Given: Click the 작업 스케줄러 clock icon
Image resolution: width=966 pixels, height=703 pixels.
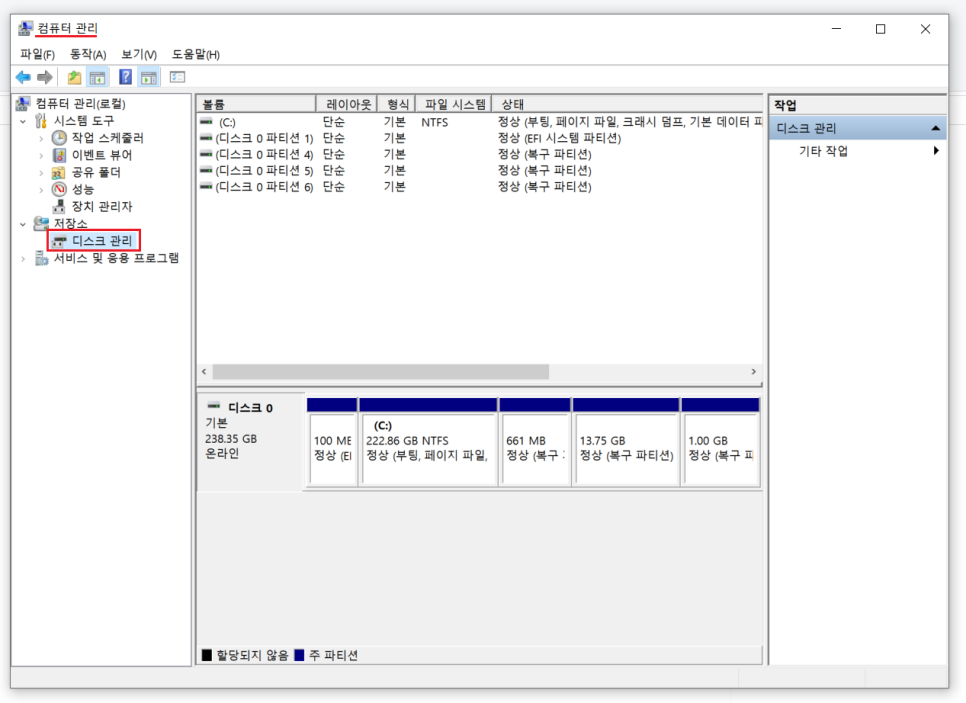Looking at the screenshot, I should coord(59,137).
